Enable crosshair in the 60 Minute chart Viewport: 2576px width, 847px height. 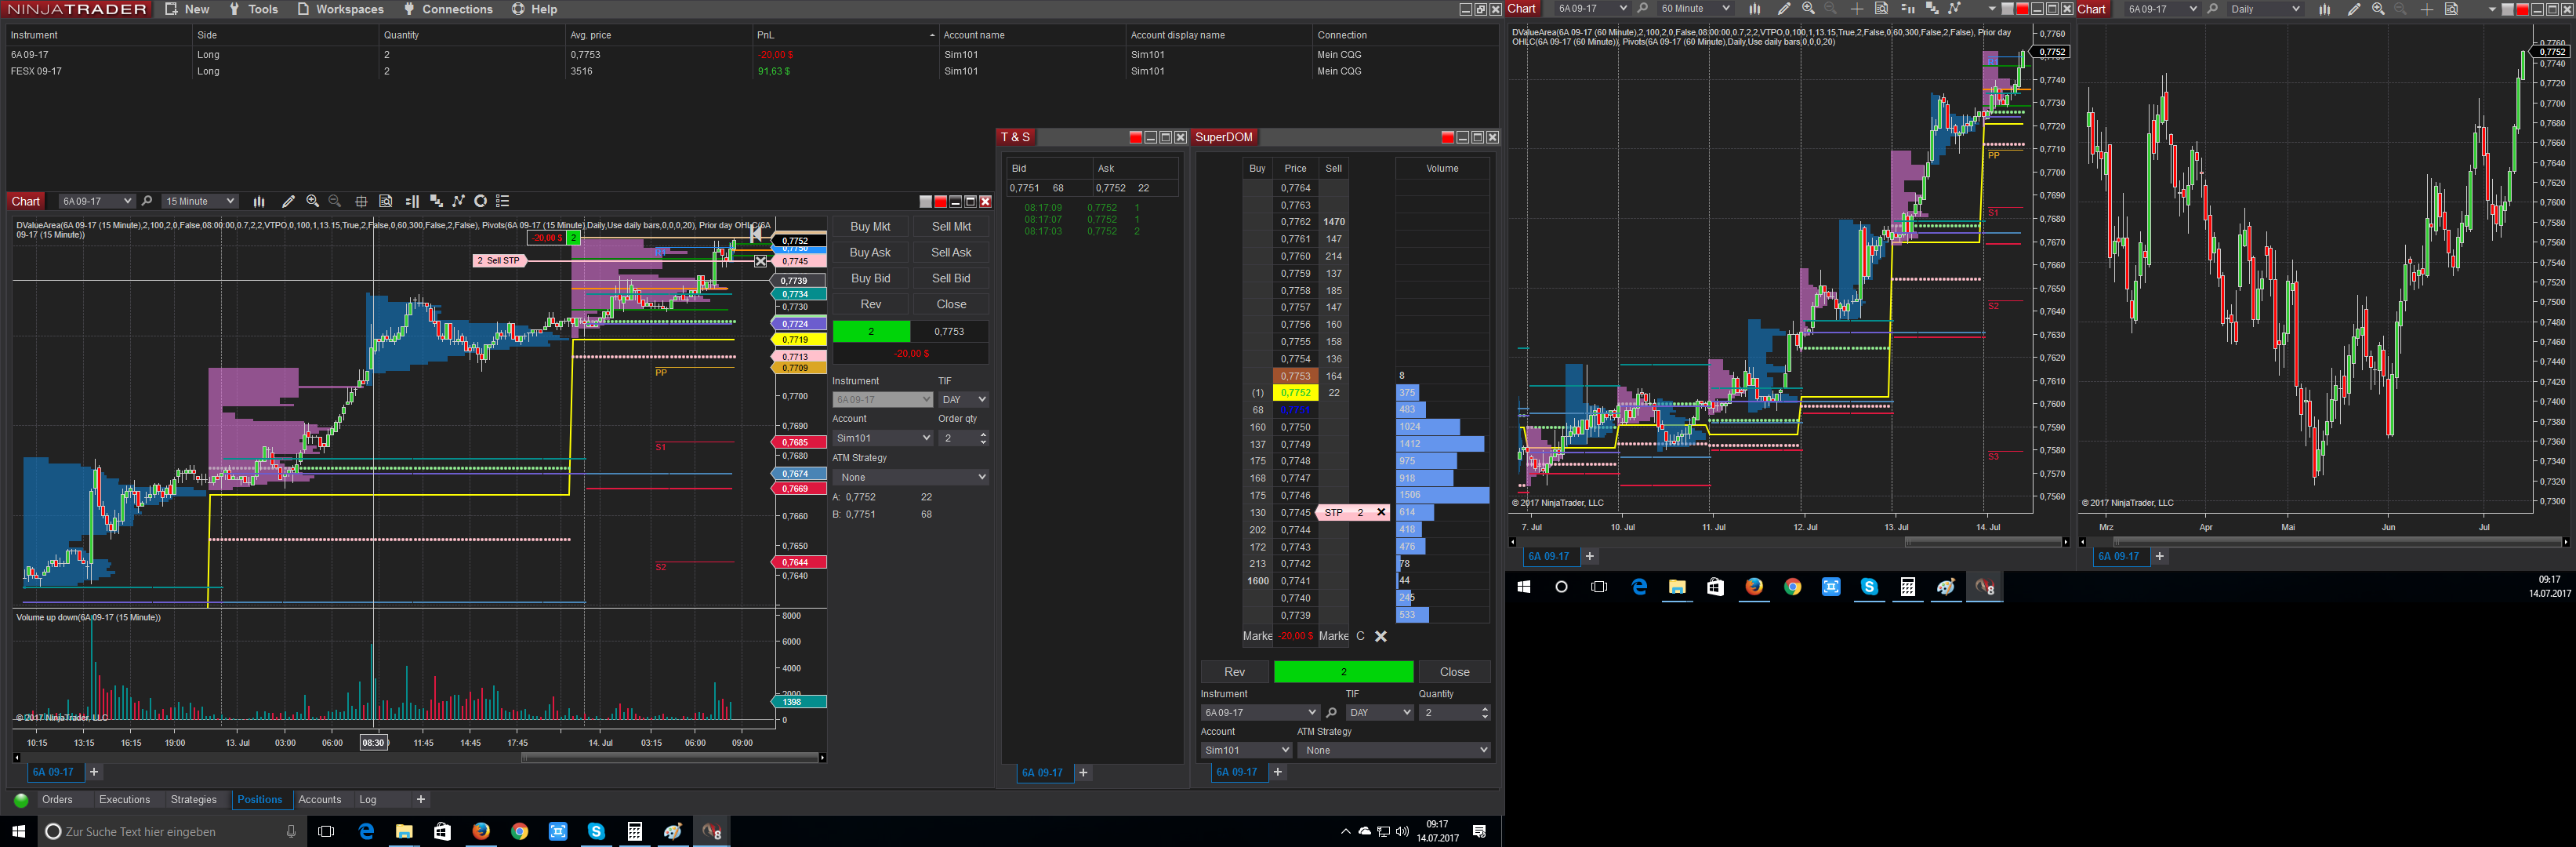click(1856, 9)
